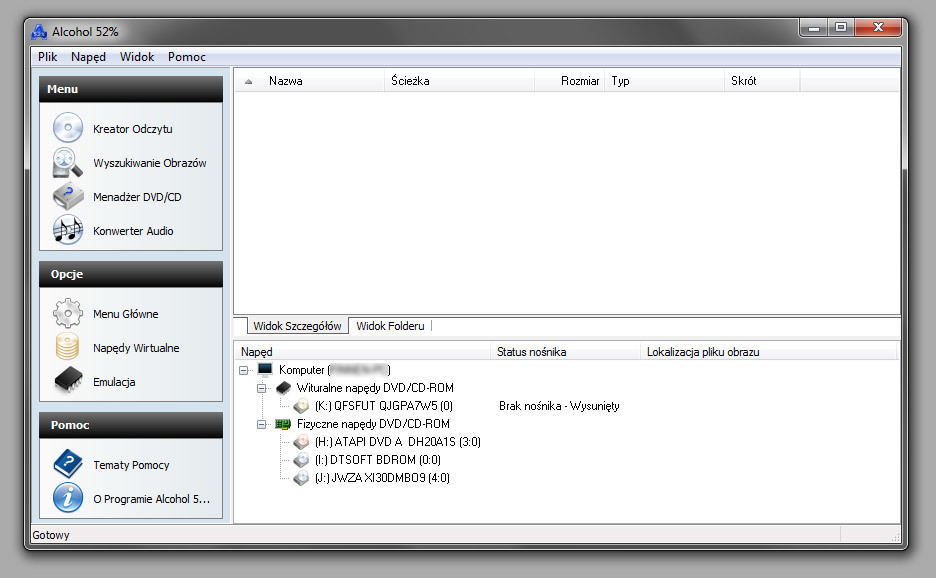Image resolution: width=936 pixels, height=578 pixels.
Task: Click the Menadżer DVD/CD drive icon
Action: [x=67, y=196]
